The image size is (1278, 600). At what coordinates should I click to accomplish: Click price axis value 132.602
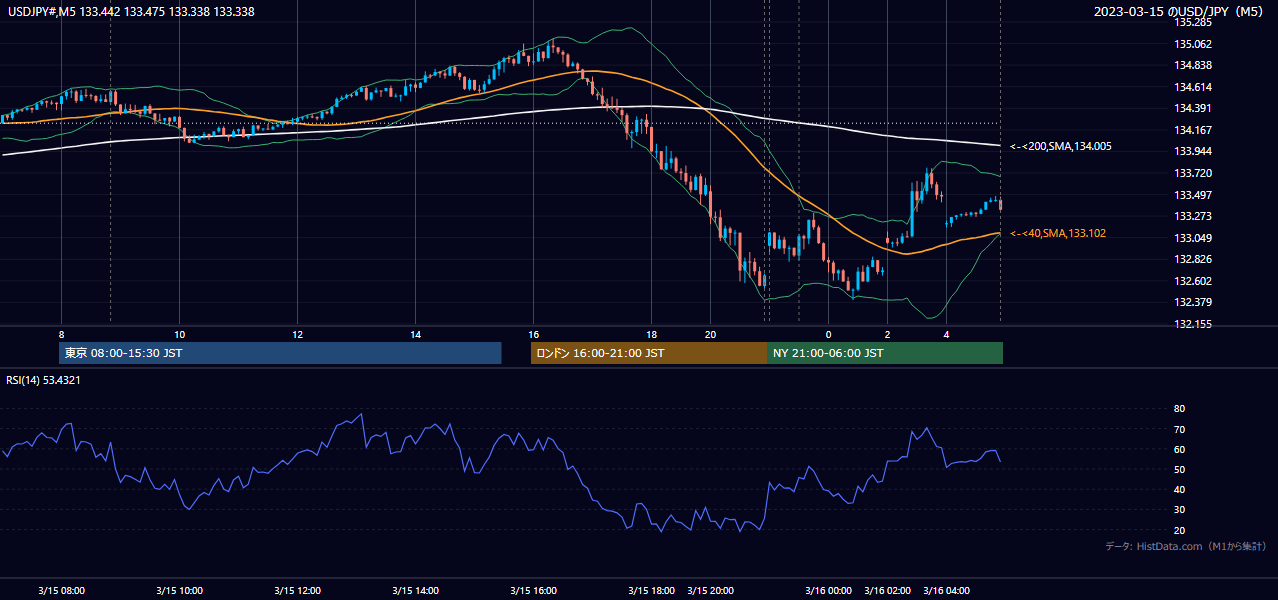[1192, 281]
